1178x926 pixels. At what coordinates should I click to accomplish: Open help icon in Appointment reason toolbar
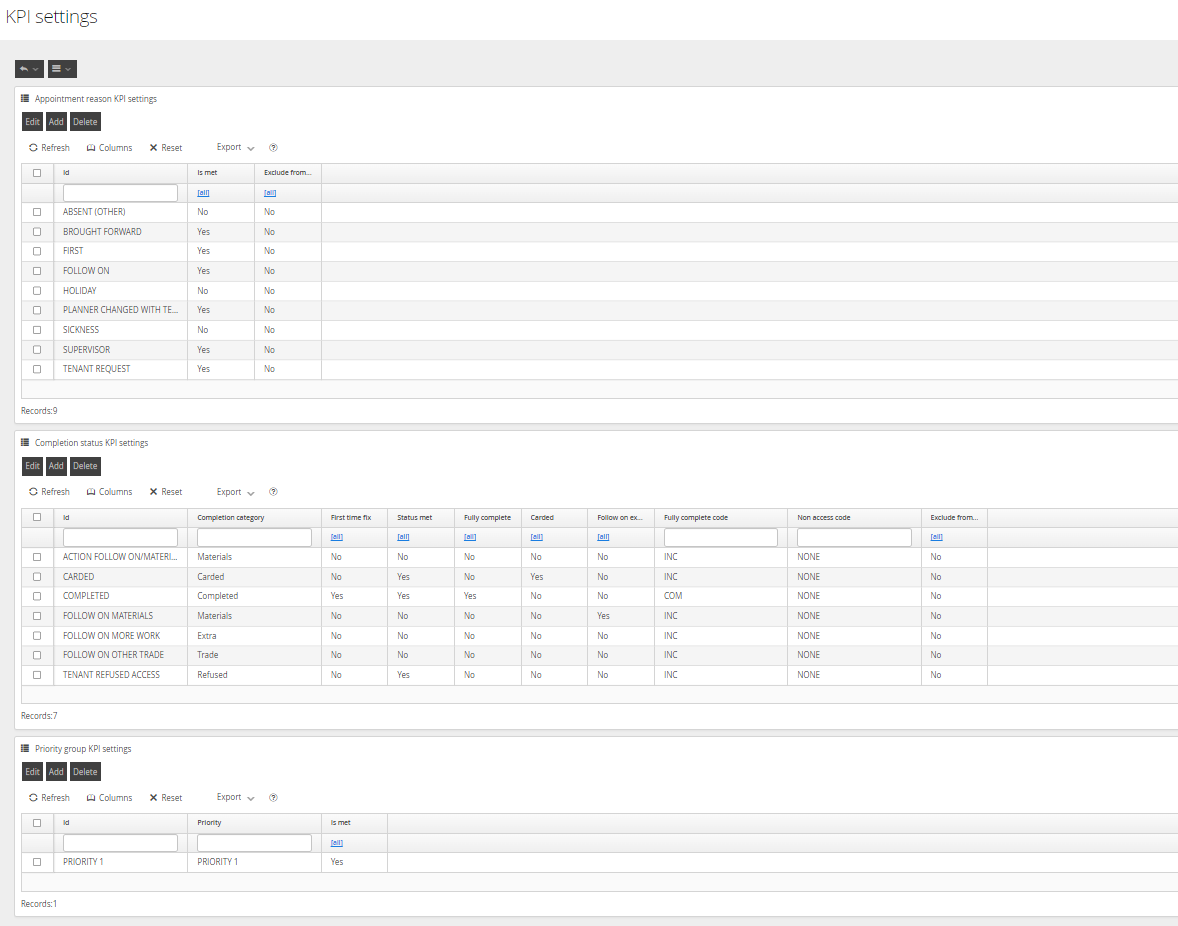click(273, 148)
